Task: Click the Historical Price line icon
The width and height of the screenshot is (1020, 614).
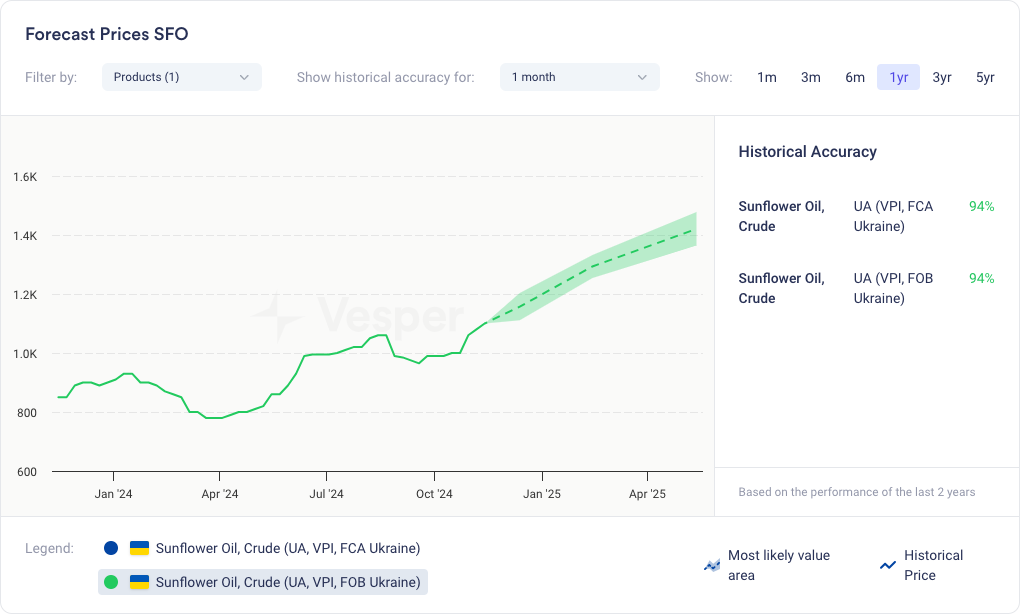Action: [887, 566]
